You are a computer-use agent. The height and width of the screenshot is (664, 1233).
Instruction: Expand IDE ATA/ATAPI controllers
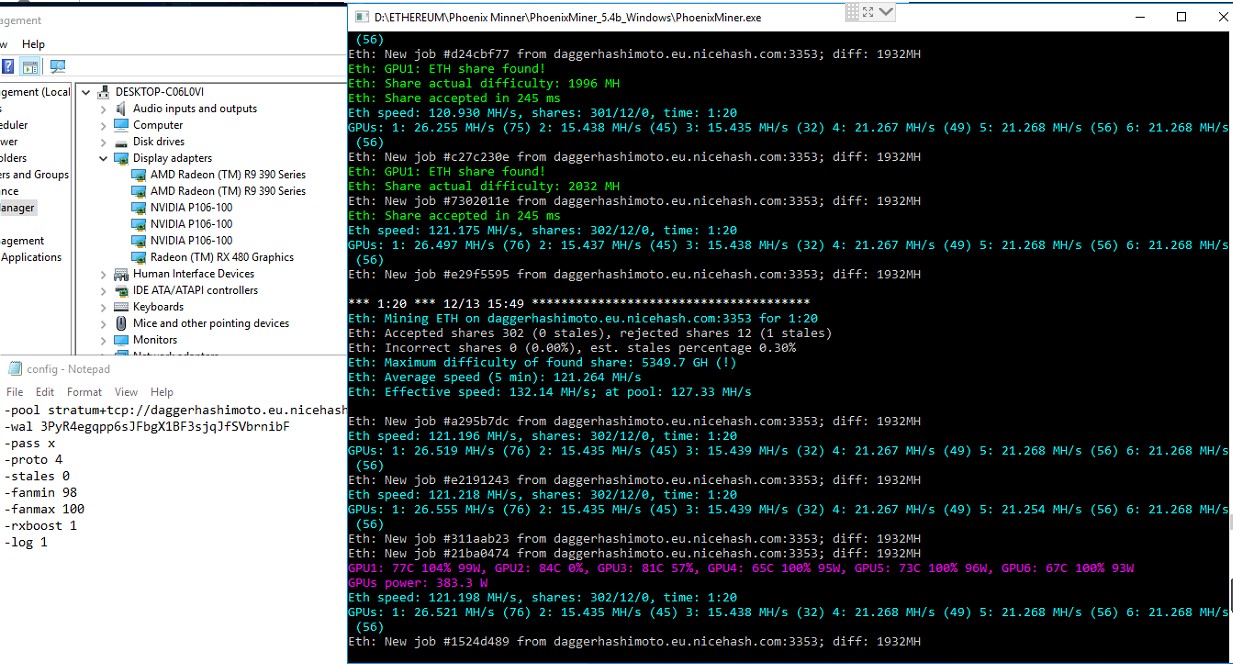pos(103,291)
